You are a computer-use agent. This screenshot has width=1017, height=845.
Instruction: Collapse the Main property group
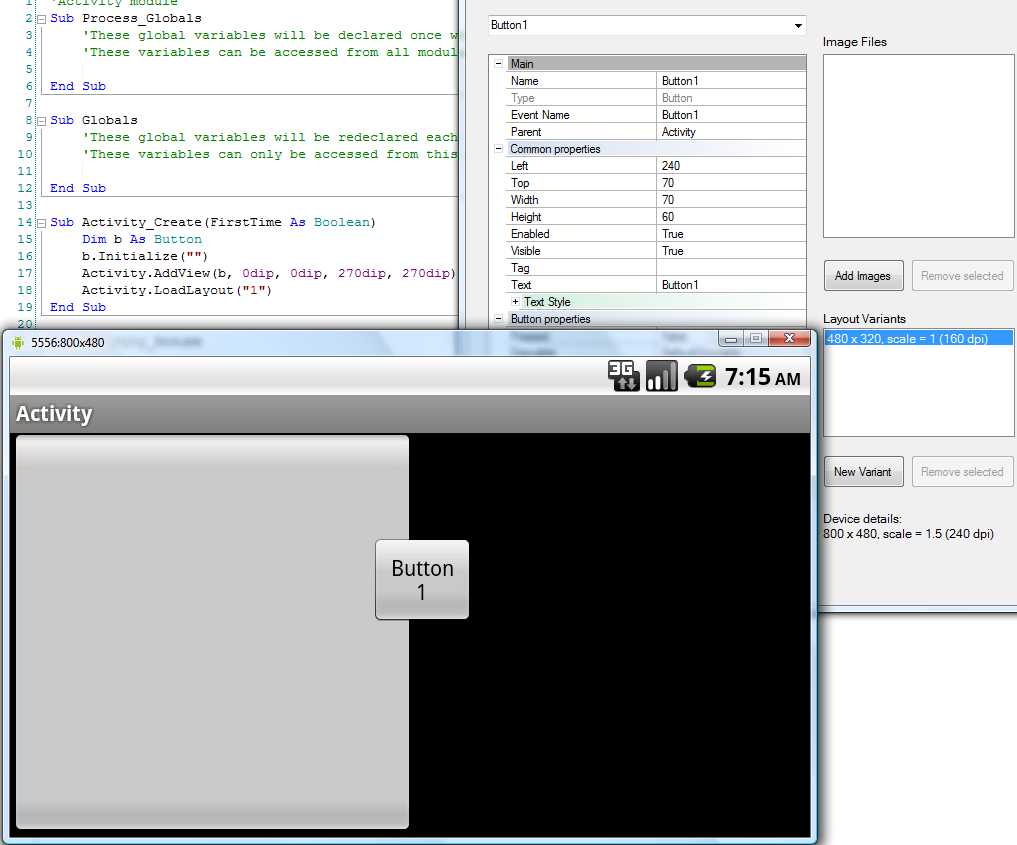pos(498,64)
